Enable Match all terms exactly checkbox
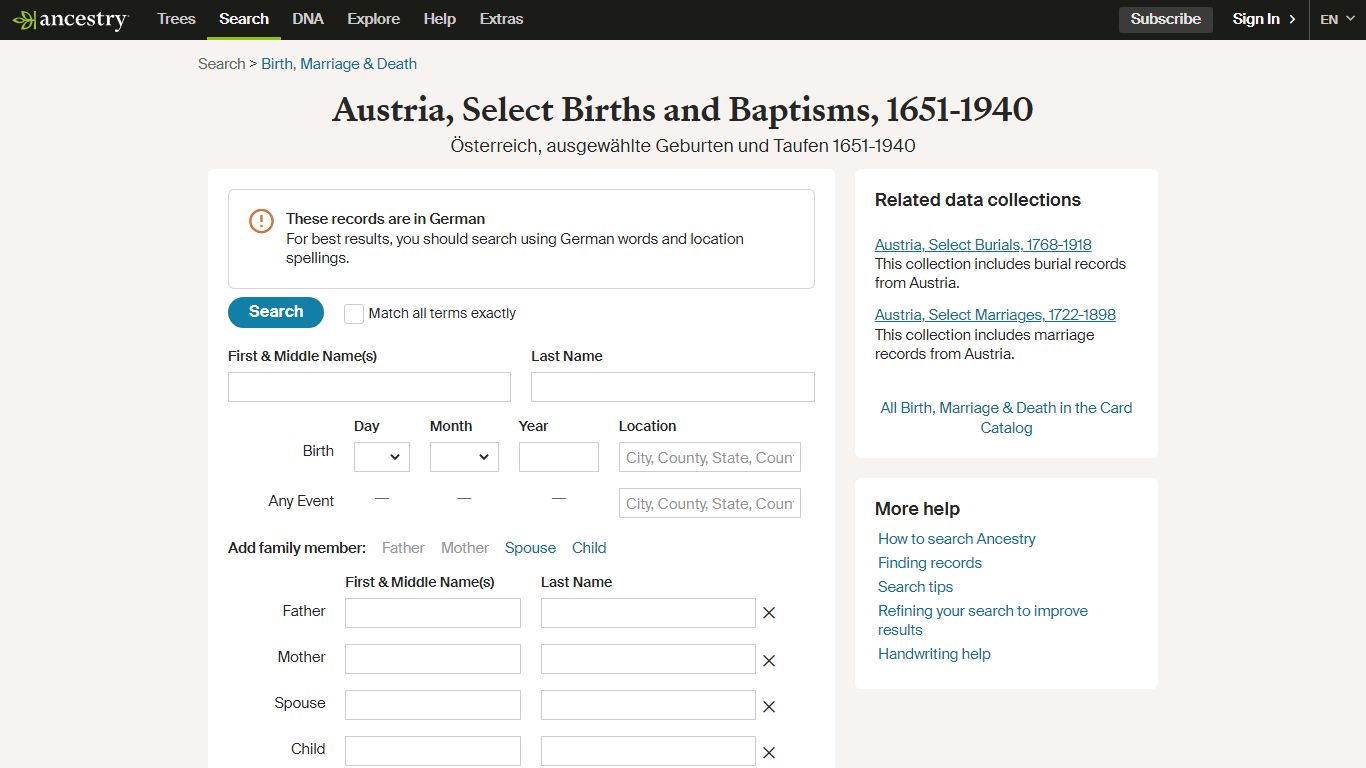The width and height of the screenshot is (1366, 768). 354,314
